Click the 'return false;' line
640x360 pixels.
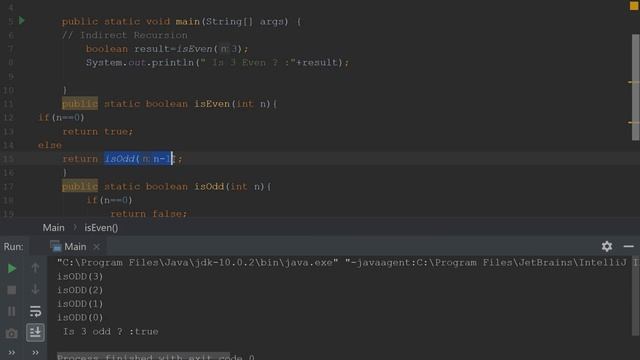(x=149, y=213)
